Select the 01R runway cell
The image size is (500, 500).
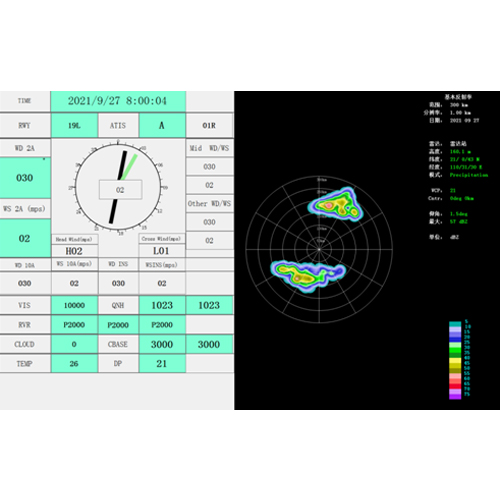point(209,125)
